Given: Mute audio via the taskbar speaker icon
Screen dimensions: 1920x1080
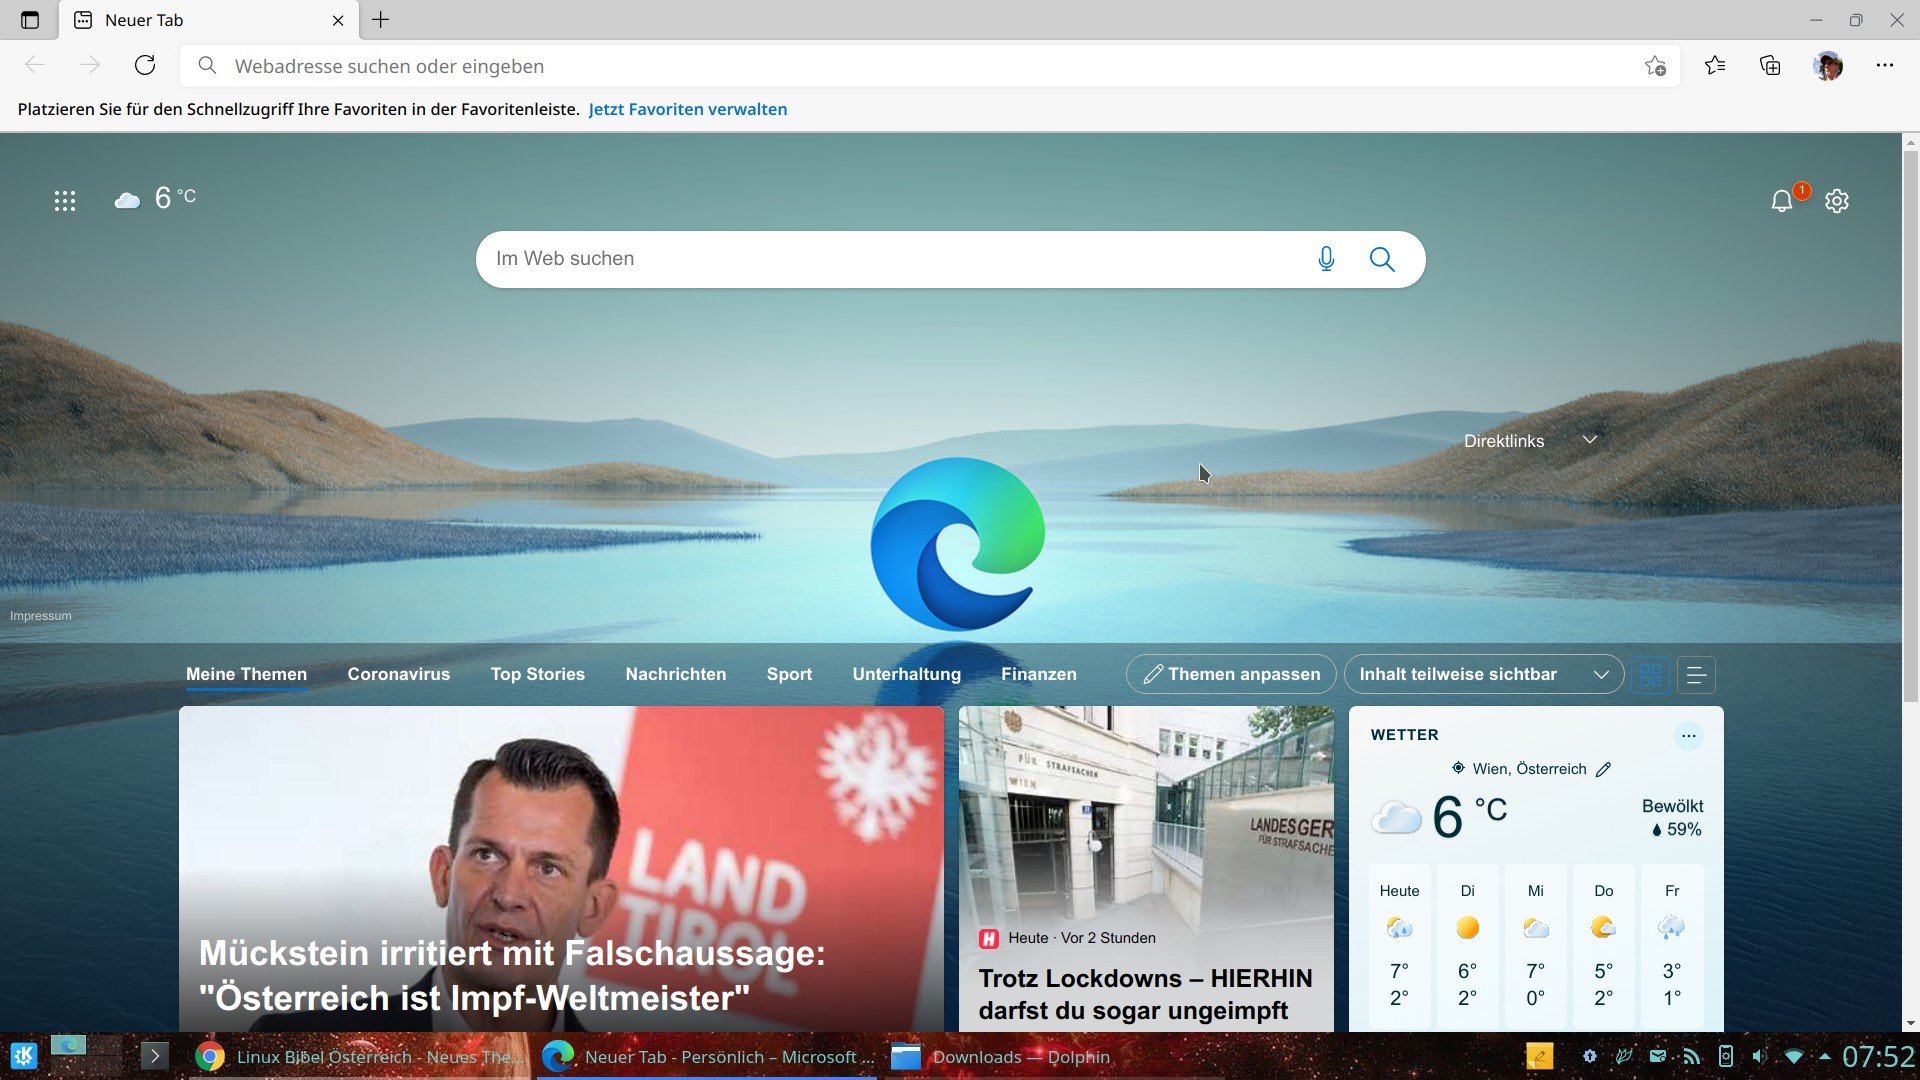Looking at the screenshot, I should [1760, 1056].
